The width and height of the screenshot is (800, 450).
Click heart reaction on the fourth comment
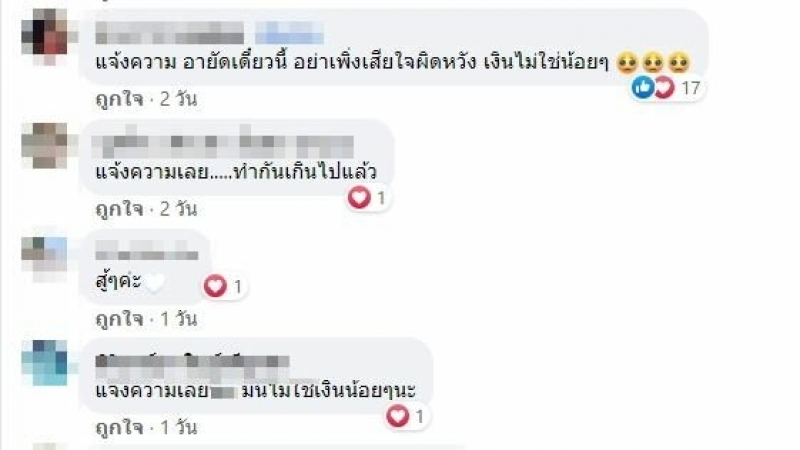397,416
